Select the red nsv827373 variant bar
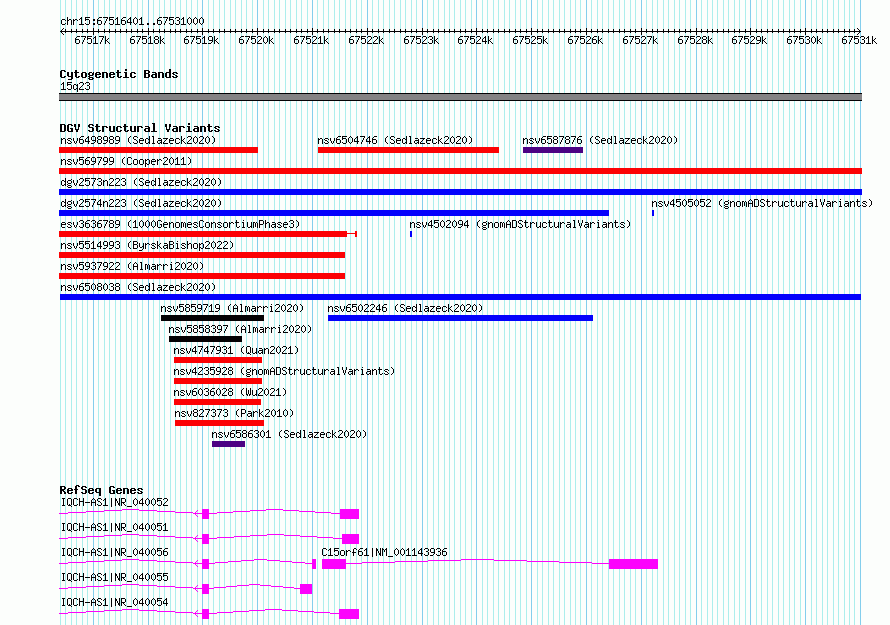This screenshot has height=625, width=890. [x=219, y=423]
